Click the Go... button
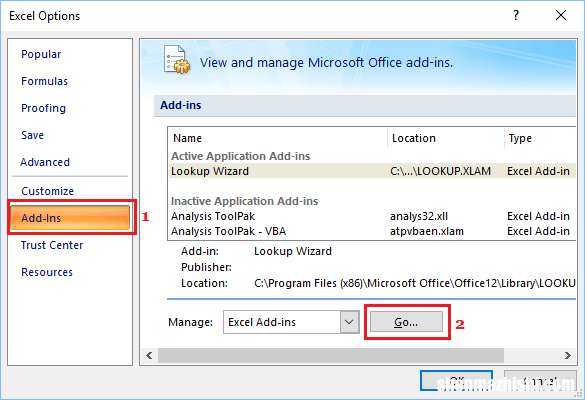The height and width of the screenshot is (400, 585). pos(406,322)
